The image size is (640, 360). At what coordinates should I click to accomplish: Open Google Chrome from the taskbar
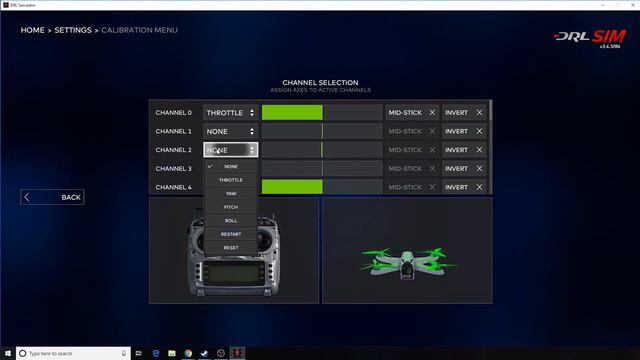pos(188,353)
